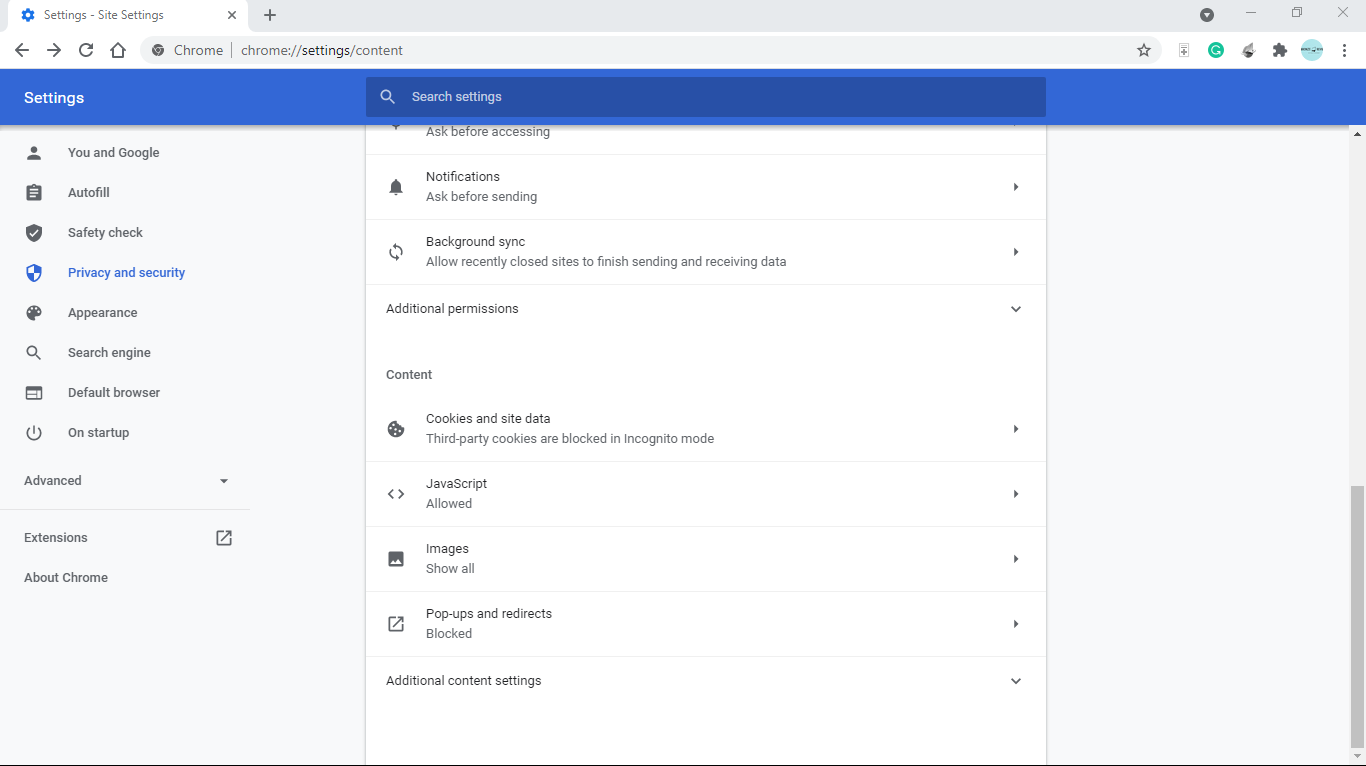Go to Search engine settings
The height and width of the screenshot is (766, 1366).
coord(109,353)
